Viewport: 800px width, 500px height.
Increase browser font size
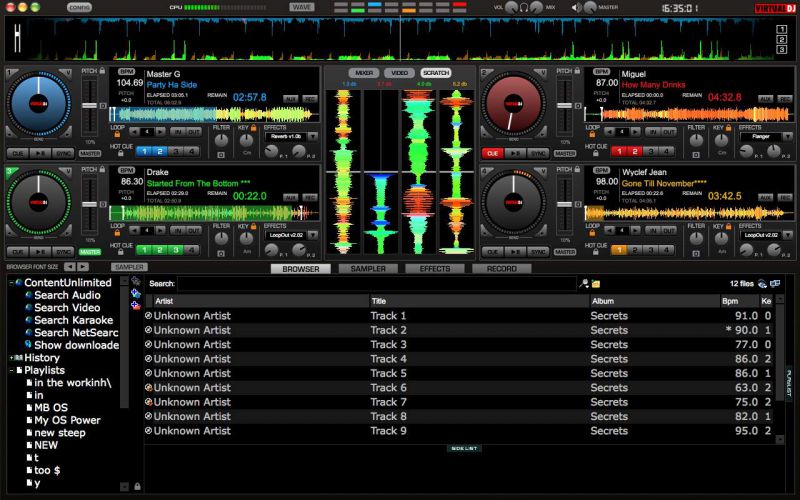click(82, 267)
